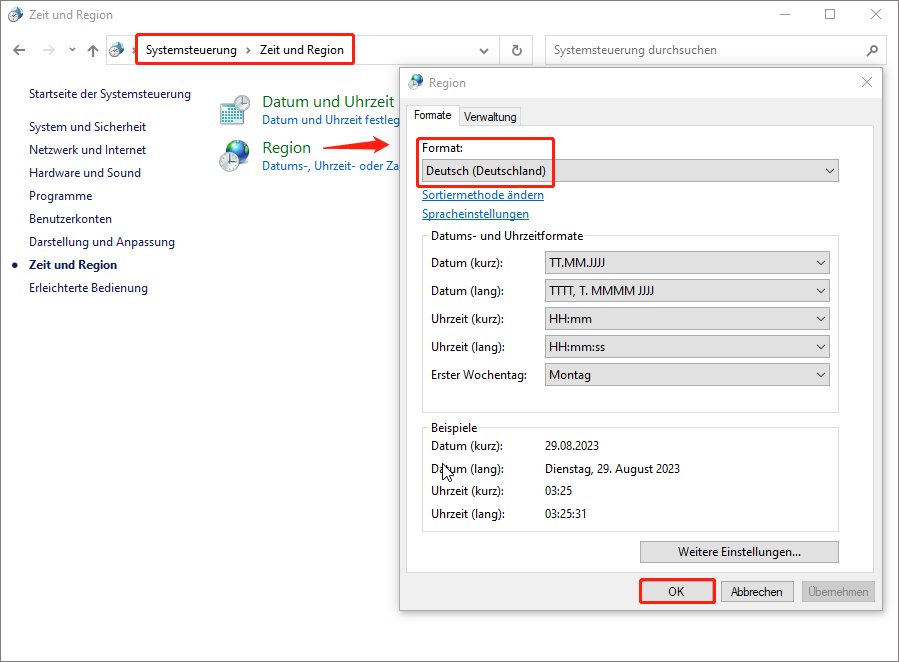899x662 pixels.
Task: Click the Region globe icon
Action: 235,156
